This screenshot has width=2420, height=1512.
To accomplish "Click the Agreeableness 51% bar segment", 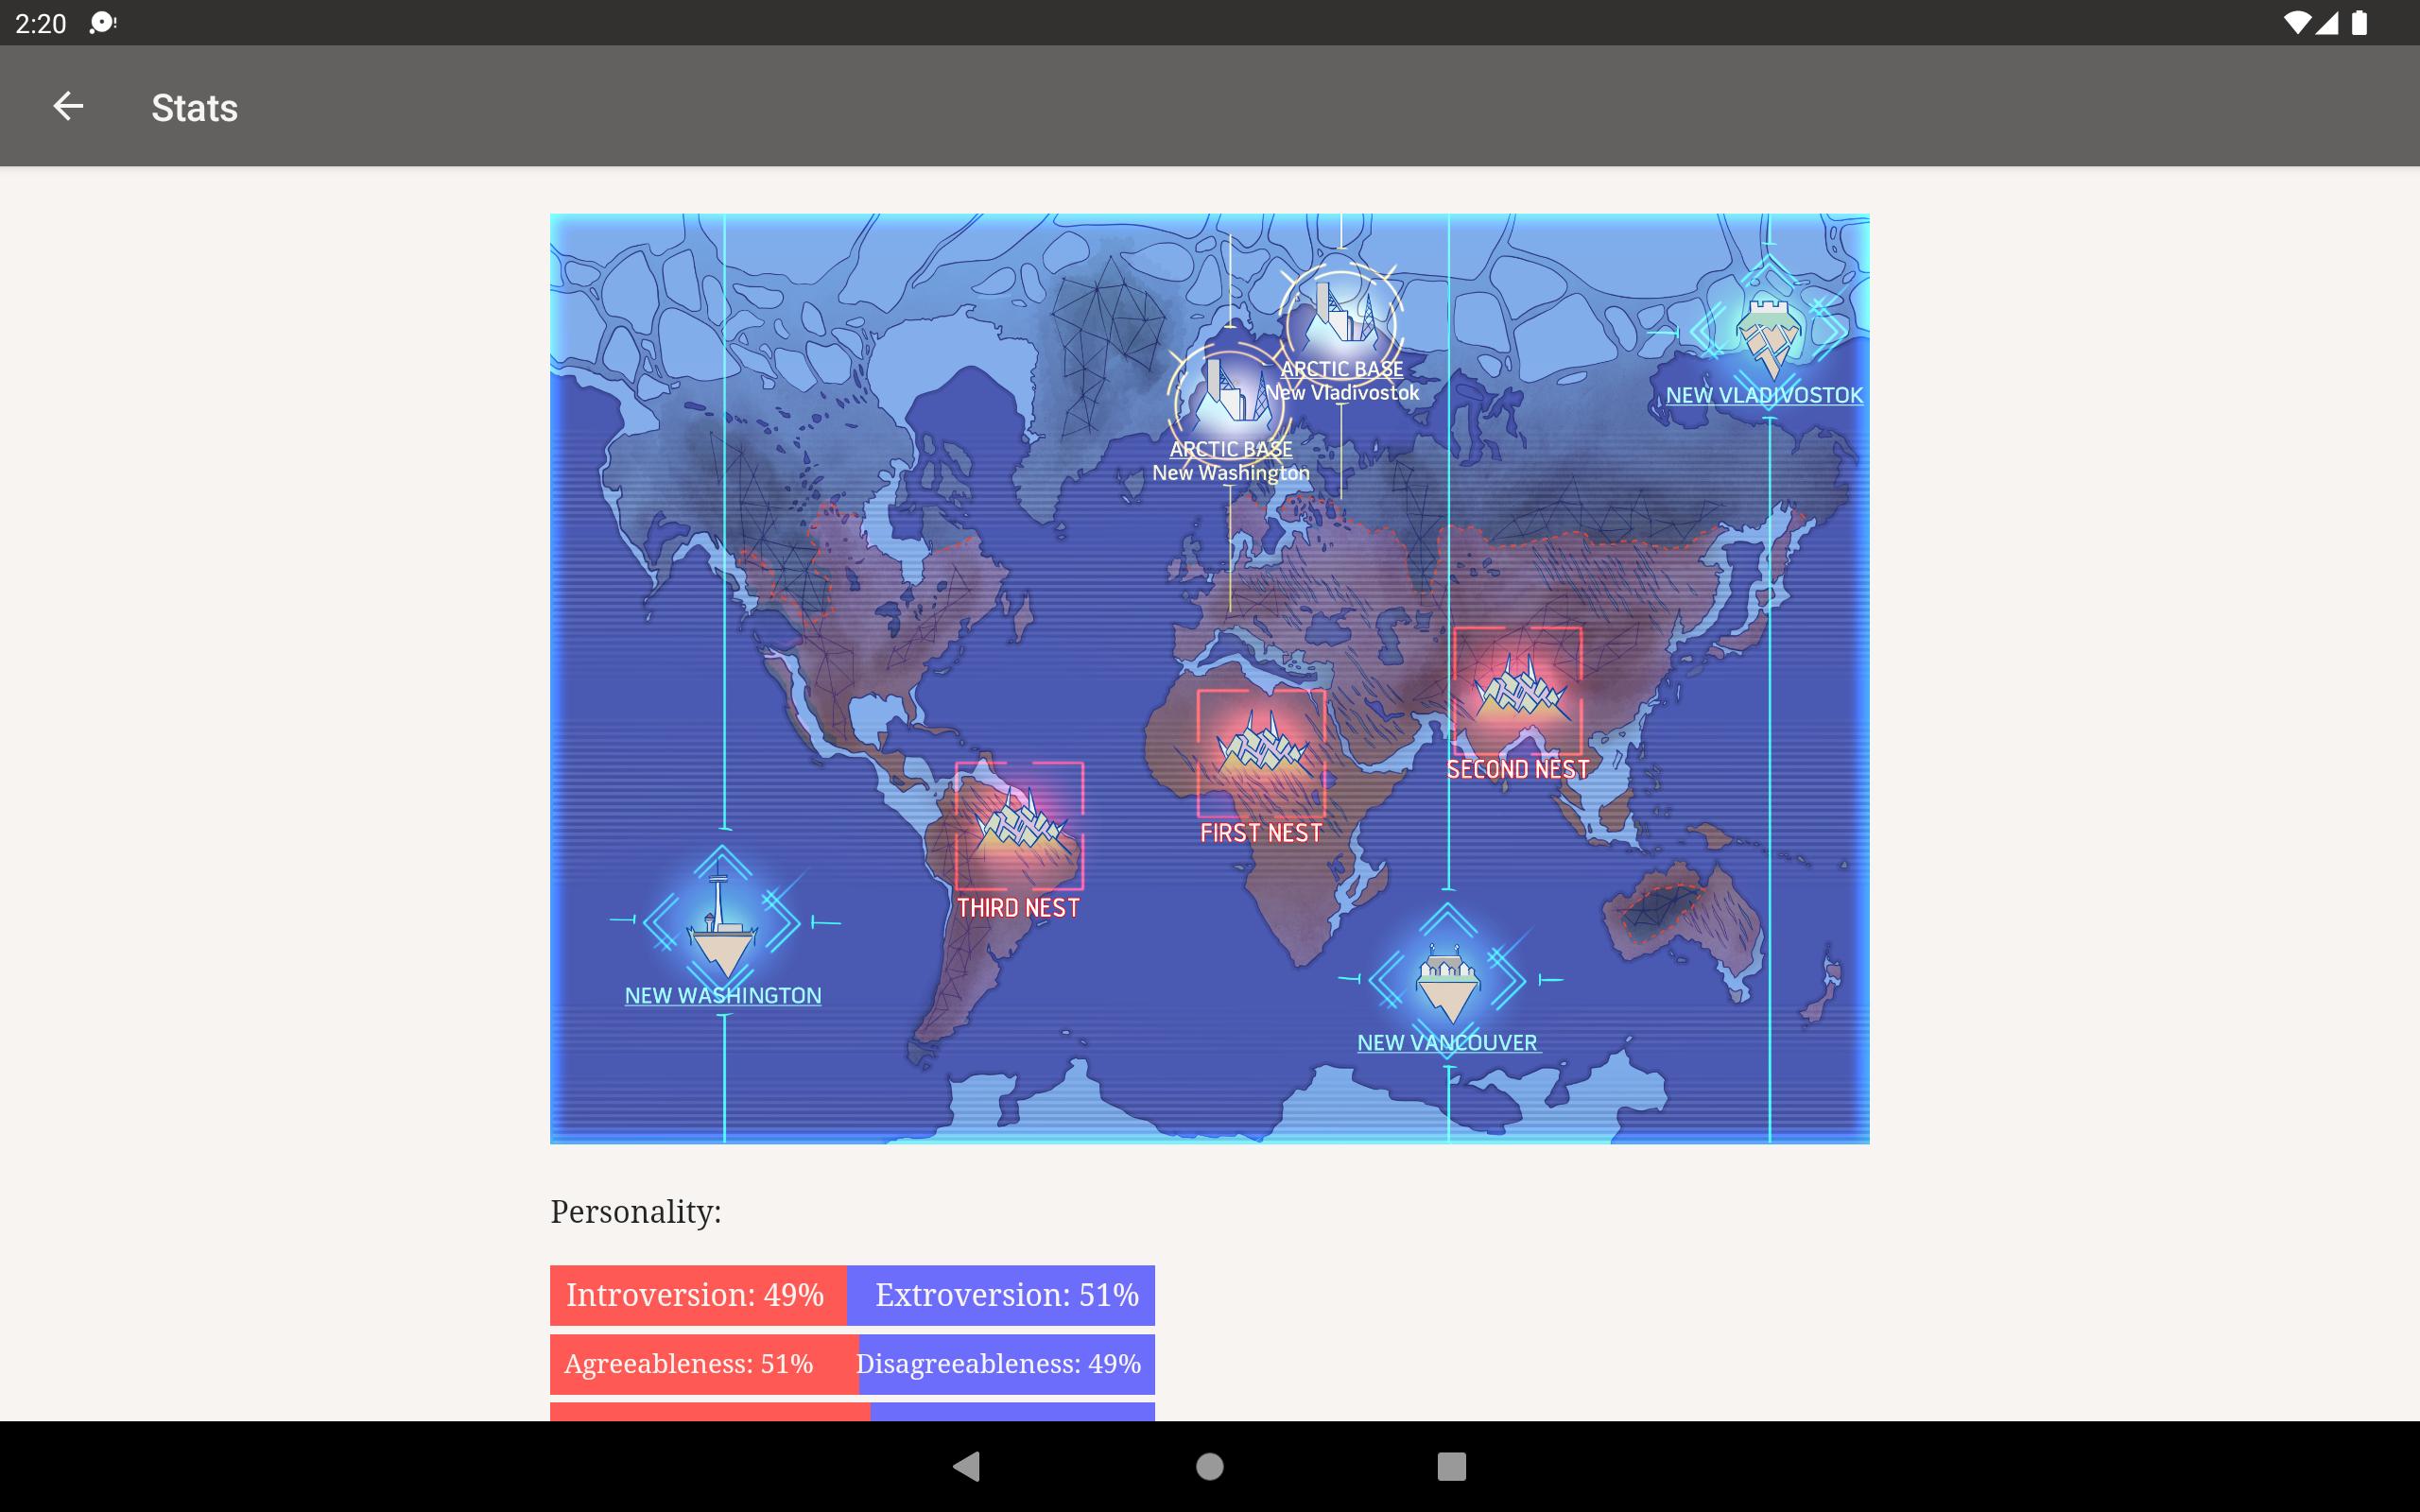I will tap(704, 1364).
